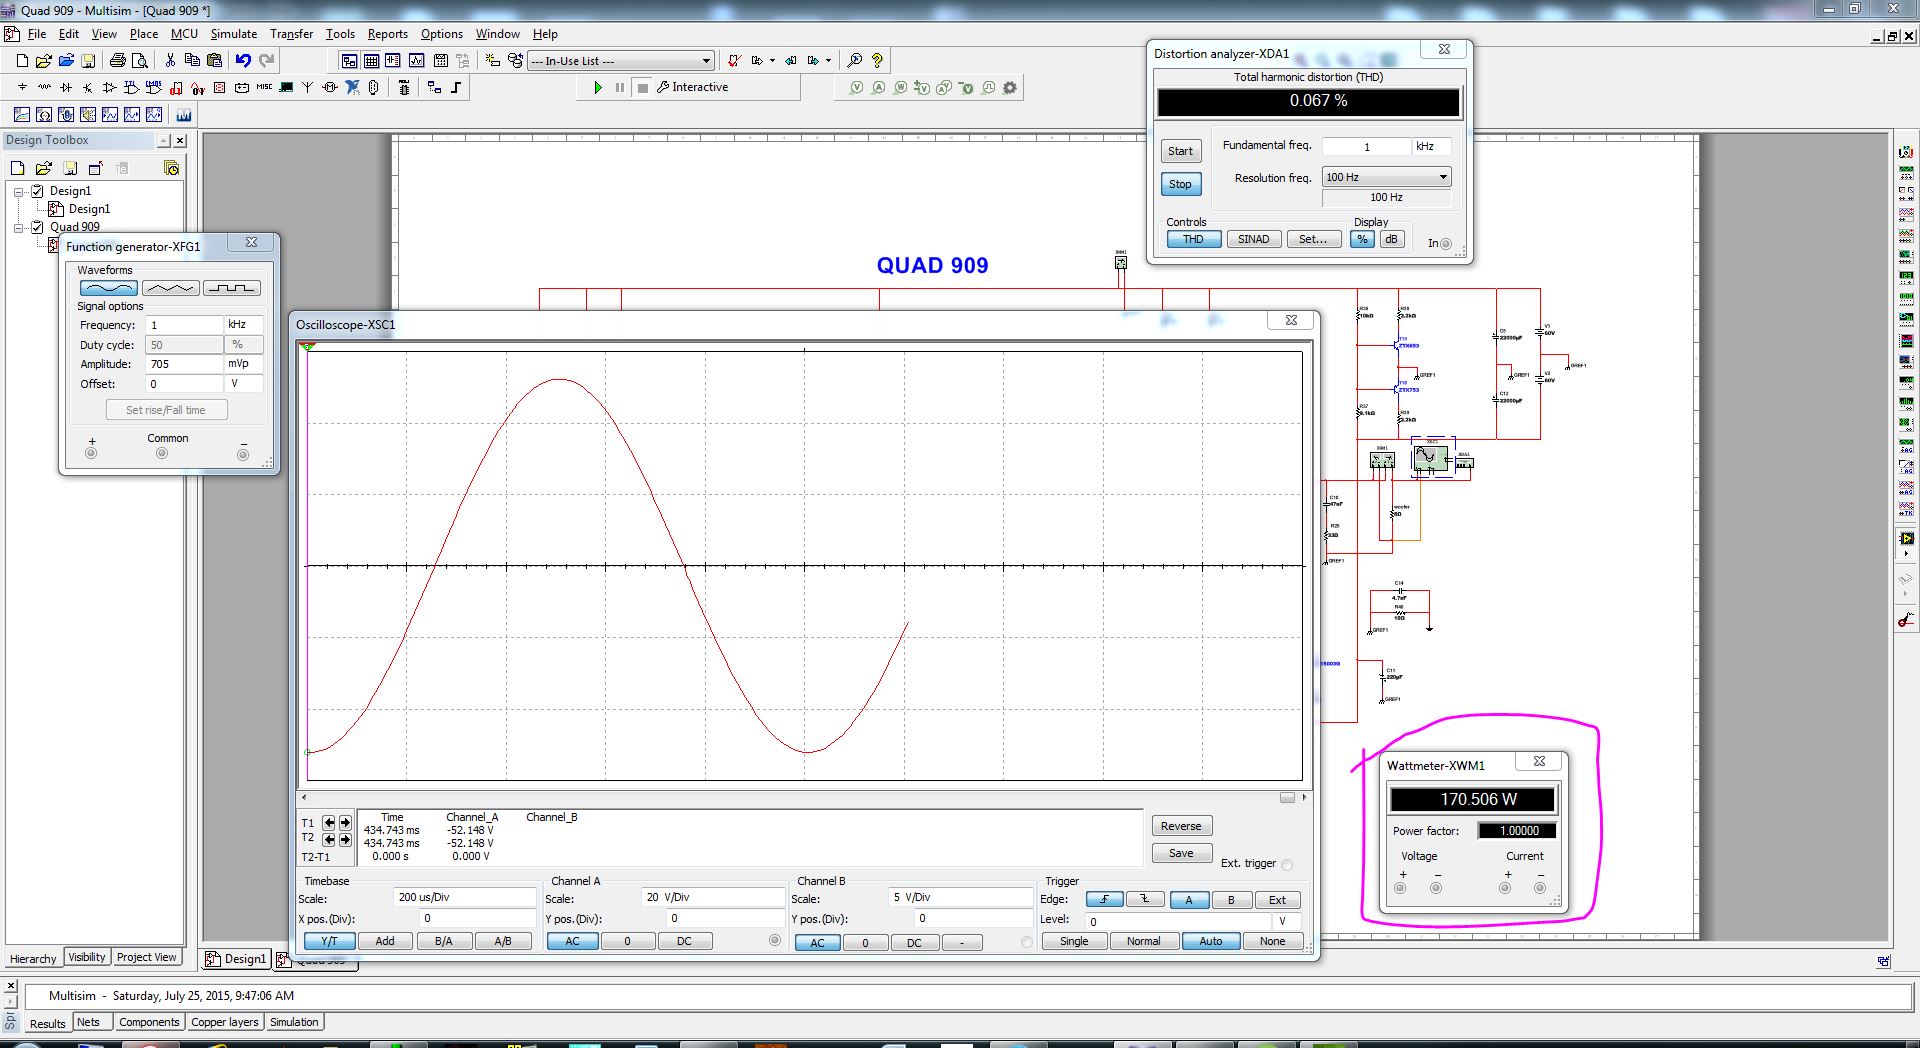Viewport: 1920px width, 1048px height.
Task: Place an Analog op-amp component from the toolbar
Action: click(x=110, y=88)
